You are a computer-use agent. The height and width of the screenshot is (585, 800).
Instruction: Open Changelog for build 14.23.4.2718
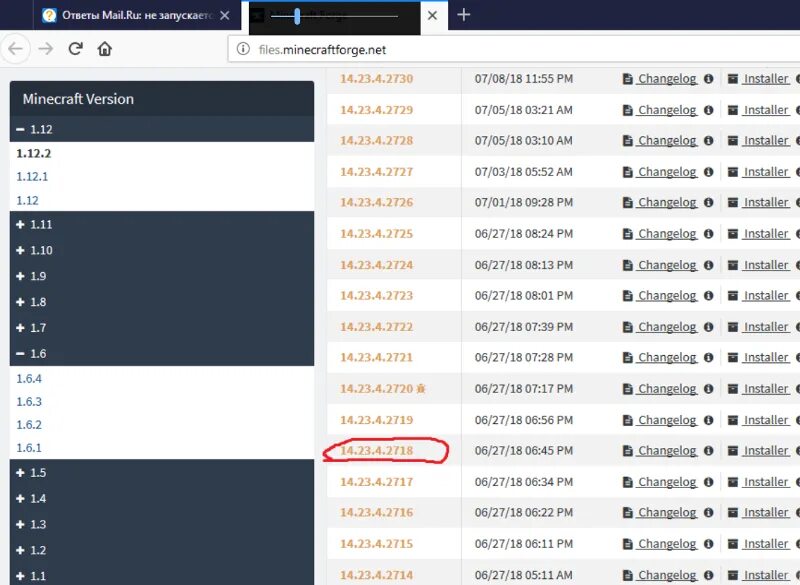coord(667,451)
